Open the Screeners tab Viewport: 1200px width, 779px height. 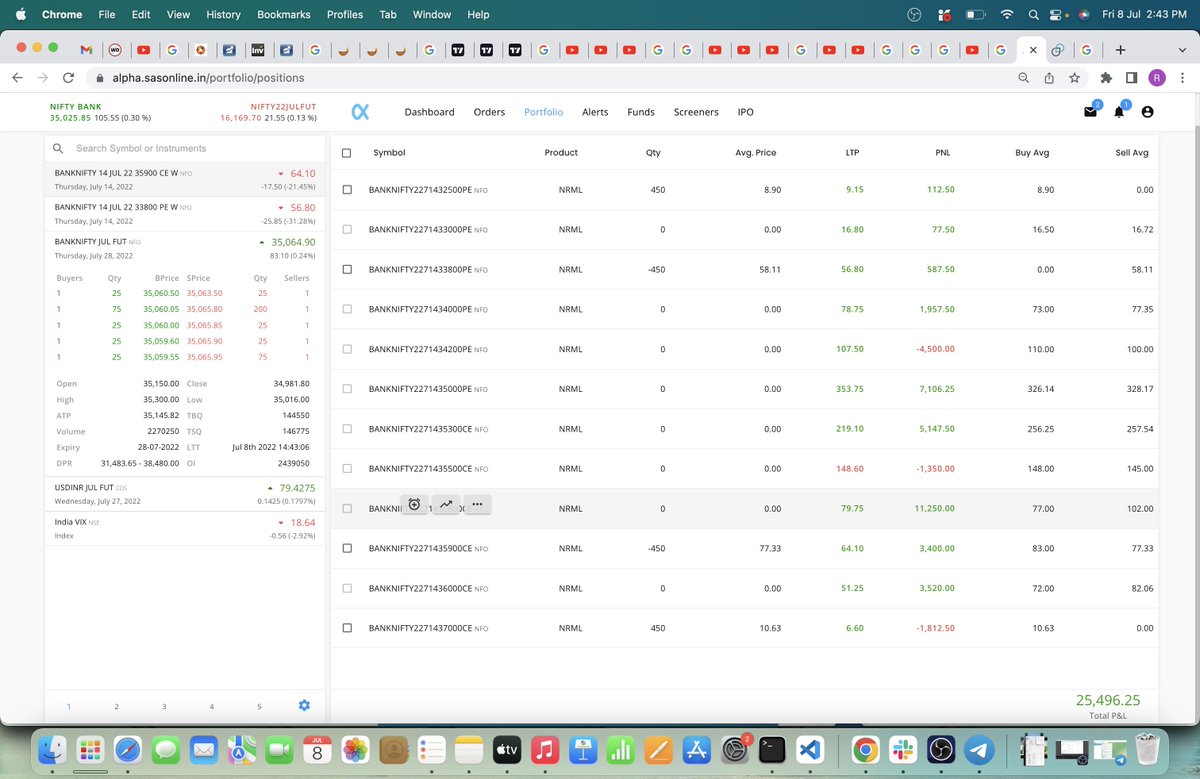[x=696, y=112]
